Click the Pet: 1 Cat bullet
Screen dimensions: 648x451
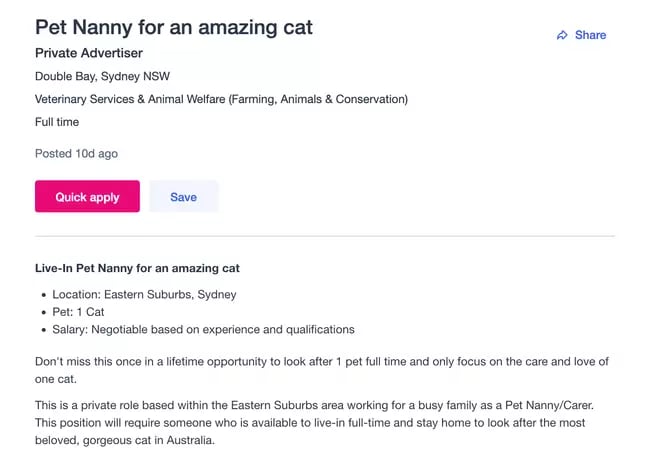pyautogui.click(x=78, y=312)
